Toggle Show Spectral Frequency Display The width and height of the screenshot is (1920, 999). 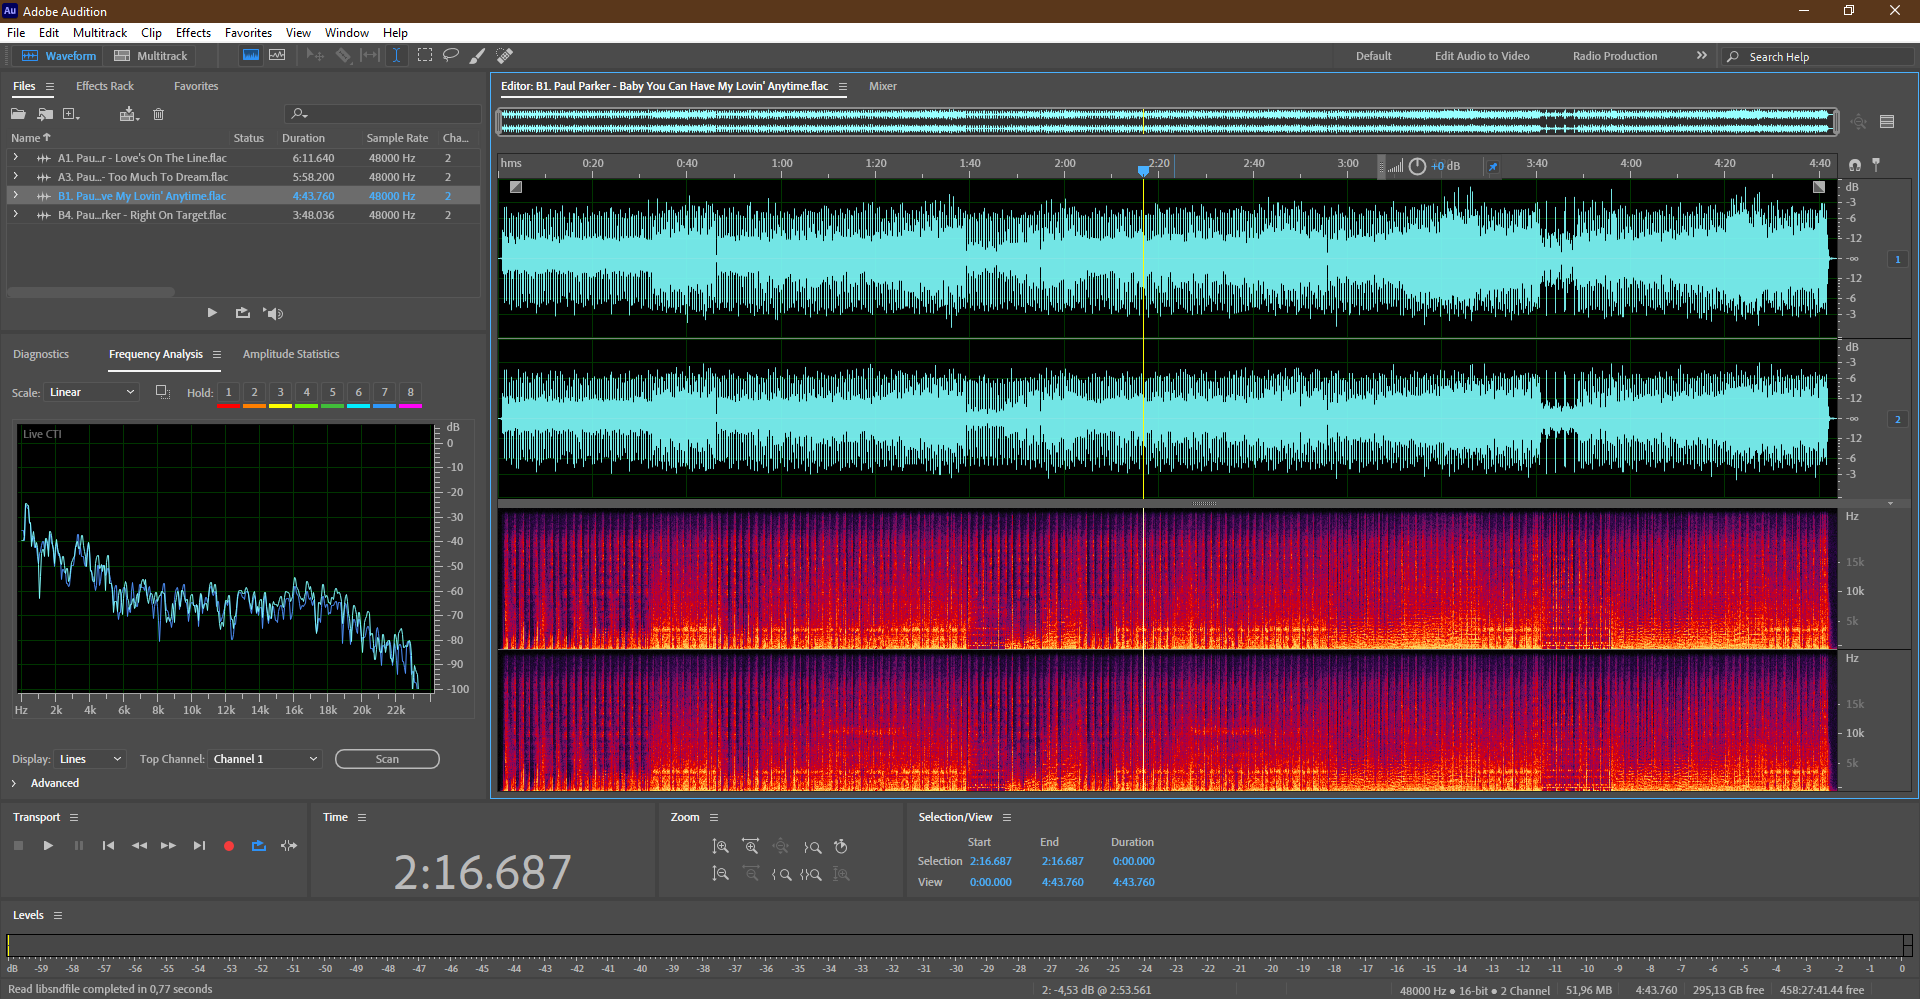[251, 56]
